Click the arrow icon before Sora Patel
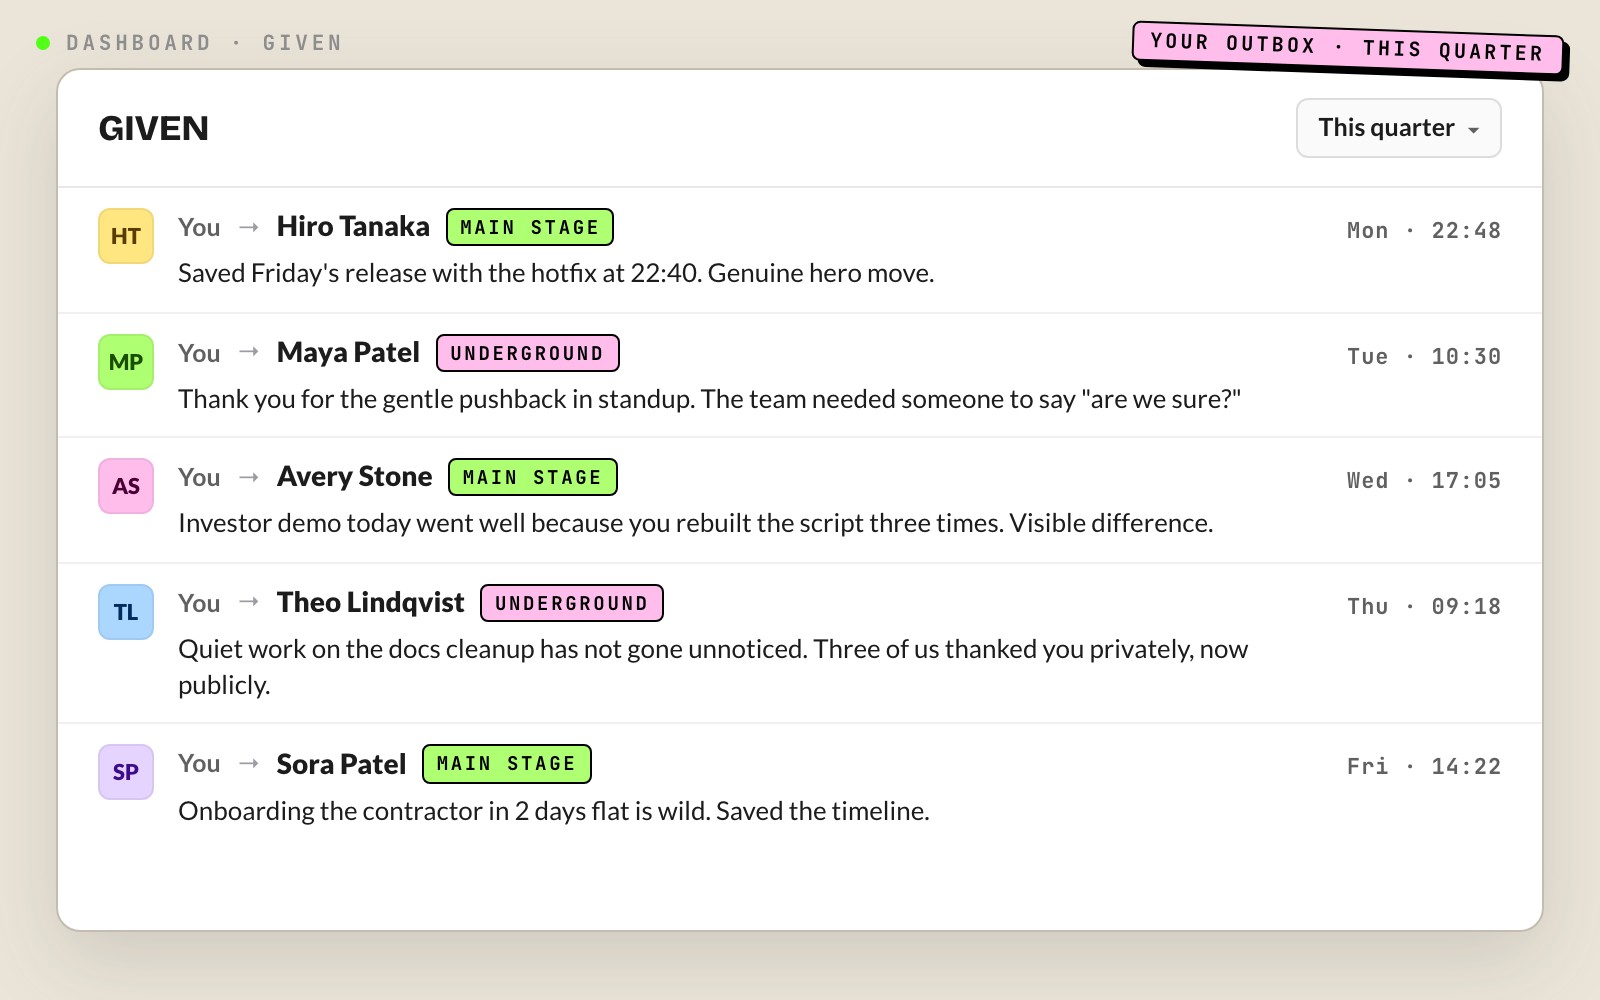Viewport: 1600px width, 1000px height. 249,764
